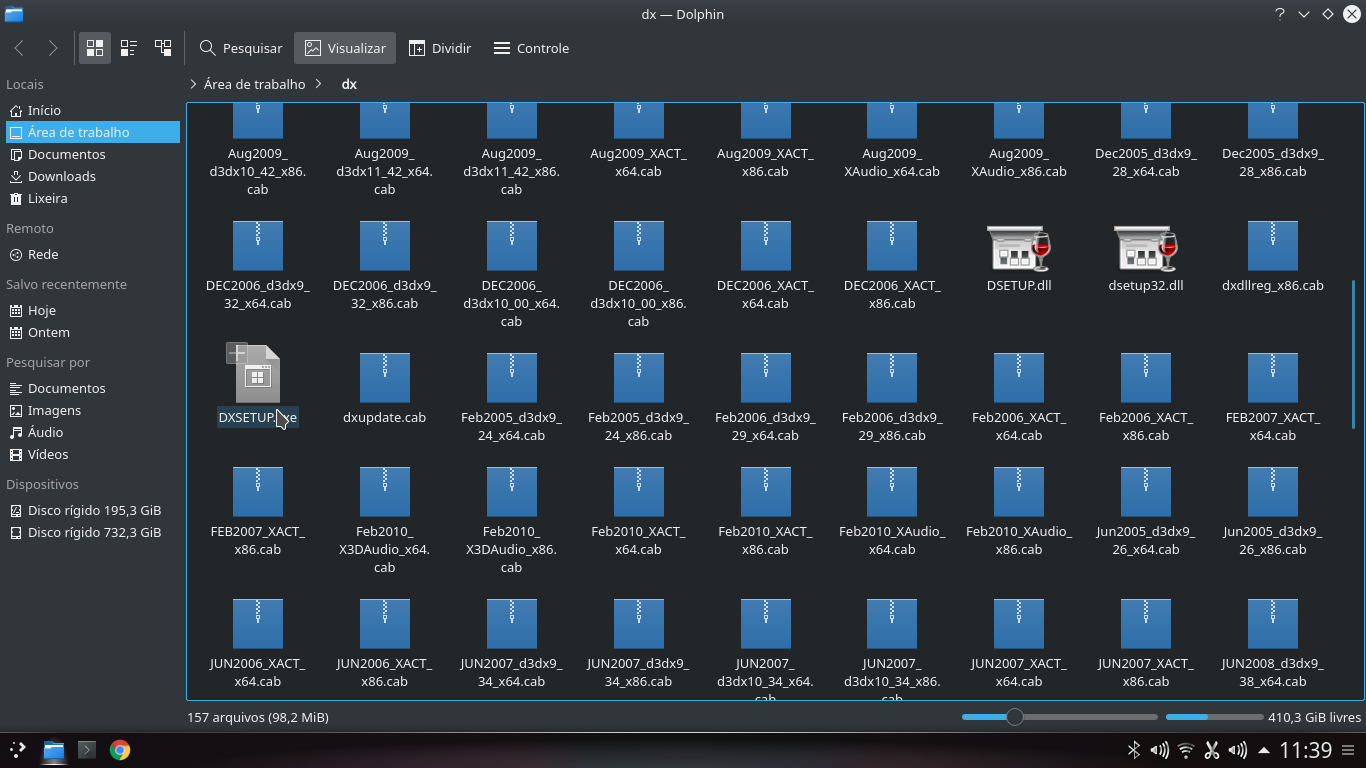Switch to the compact view mode
Screen dimensions: 1366x768
pos(128,47)
